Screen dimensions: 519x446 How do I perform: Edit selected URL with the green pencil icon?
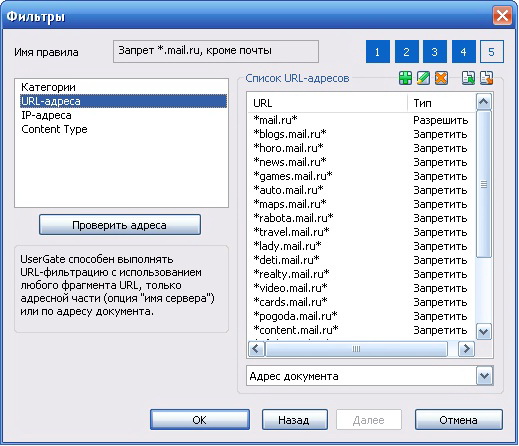(423, 78)
